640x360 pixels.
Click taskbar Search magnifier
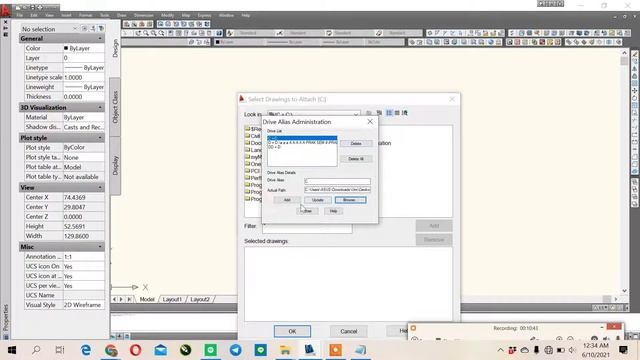[36, 350]
